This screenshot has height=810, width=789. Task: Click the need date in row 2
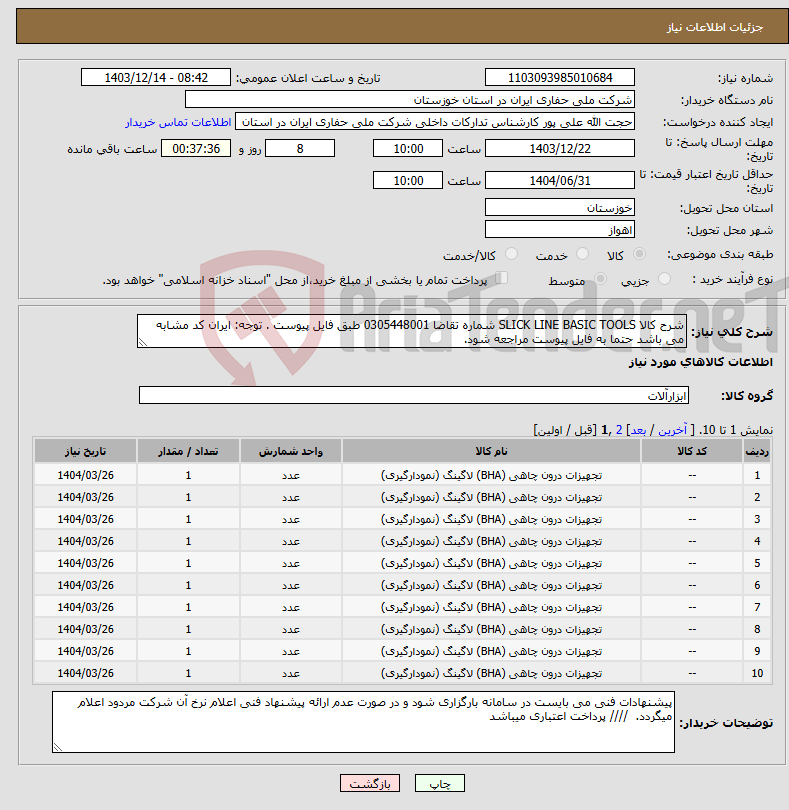tap(85, 497)
